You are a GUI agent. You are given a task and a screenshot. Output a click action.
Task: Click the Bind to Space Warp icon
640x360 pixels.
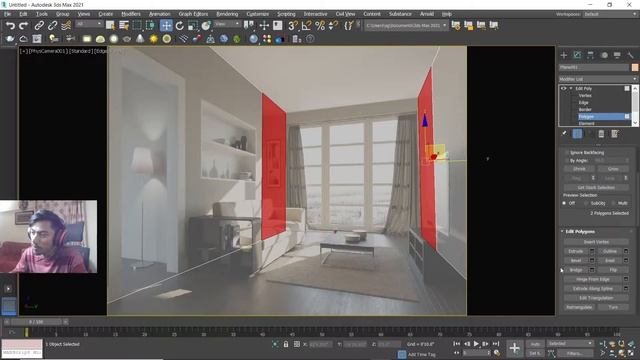pos(66,26)
